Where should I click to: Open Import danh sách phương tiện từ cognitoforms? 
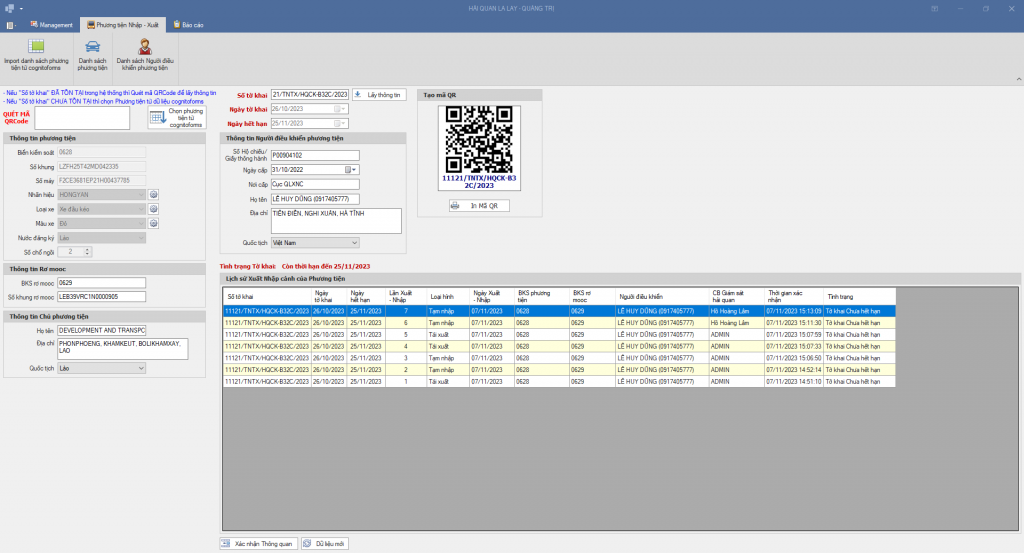point(36,55)
